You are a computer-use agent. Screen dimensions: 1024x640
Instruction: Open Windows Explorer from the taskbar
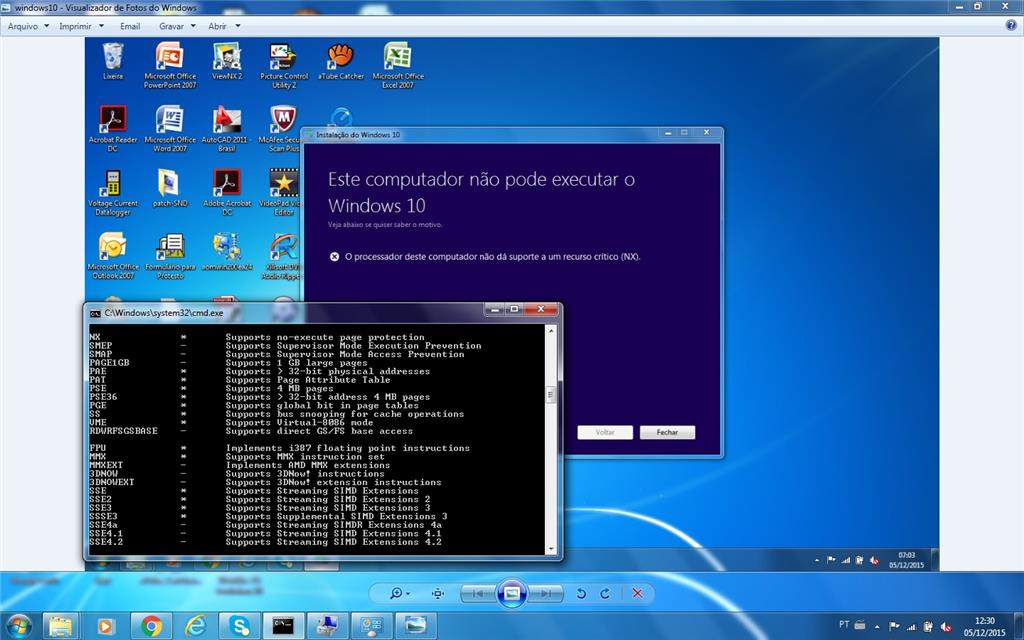[x=61, y=626]
